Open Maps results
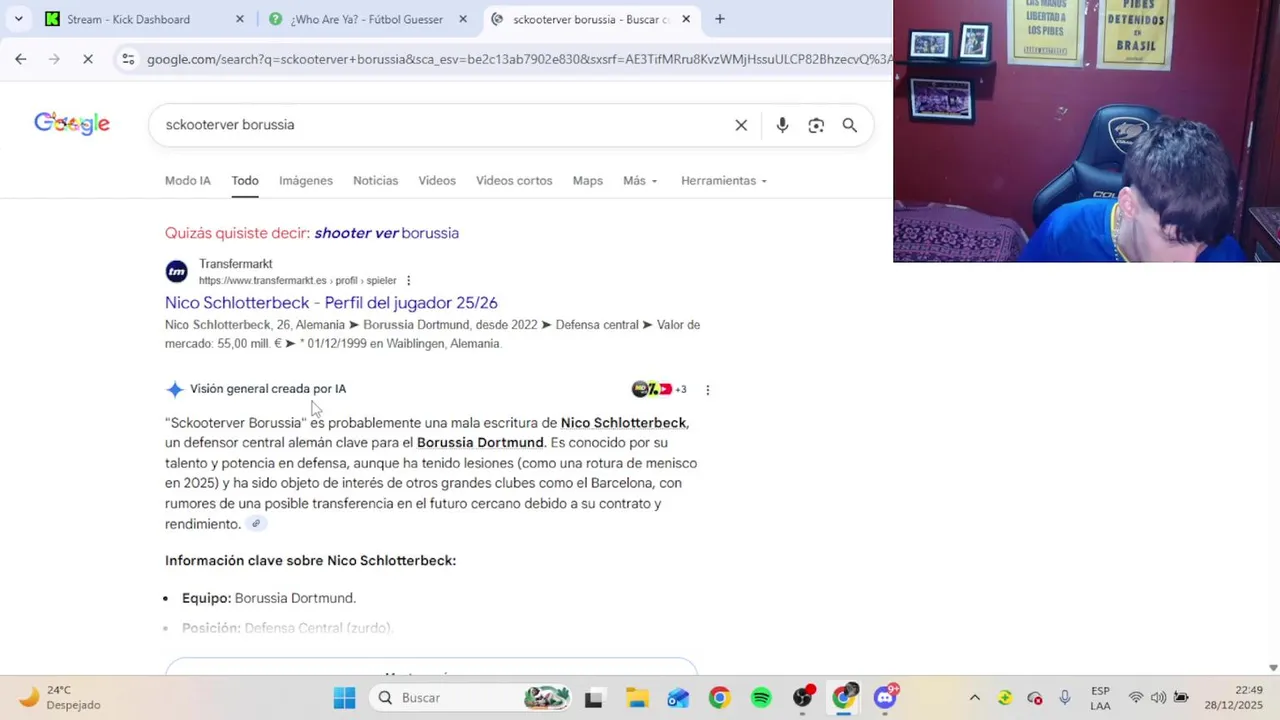This screenshot has height=720, width=1280. click(x=588, y=181)
